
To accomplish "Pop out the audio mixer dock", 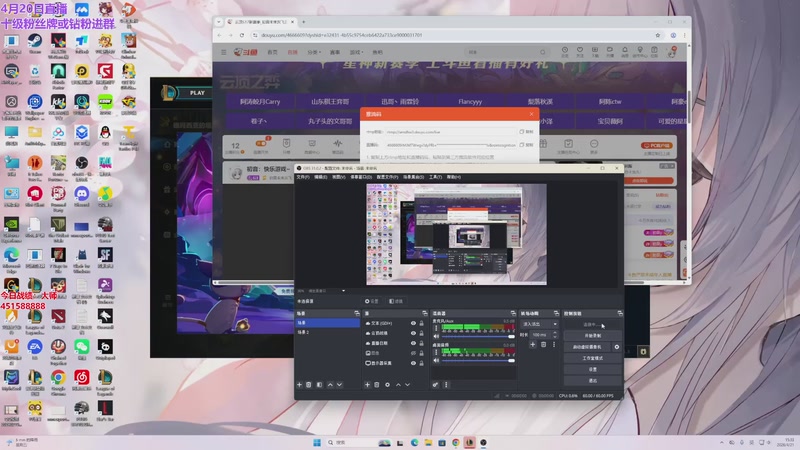I will tap(513, 313).
